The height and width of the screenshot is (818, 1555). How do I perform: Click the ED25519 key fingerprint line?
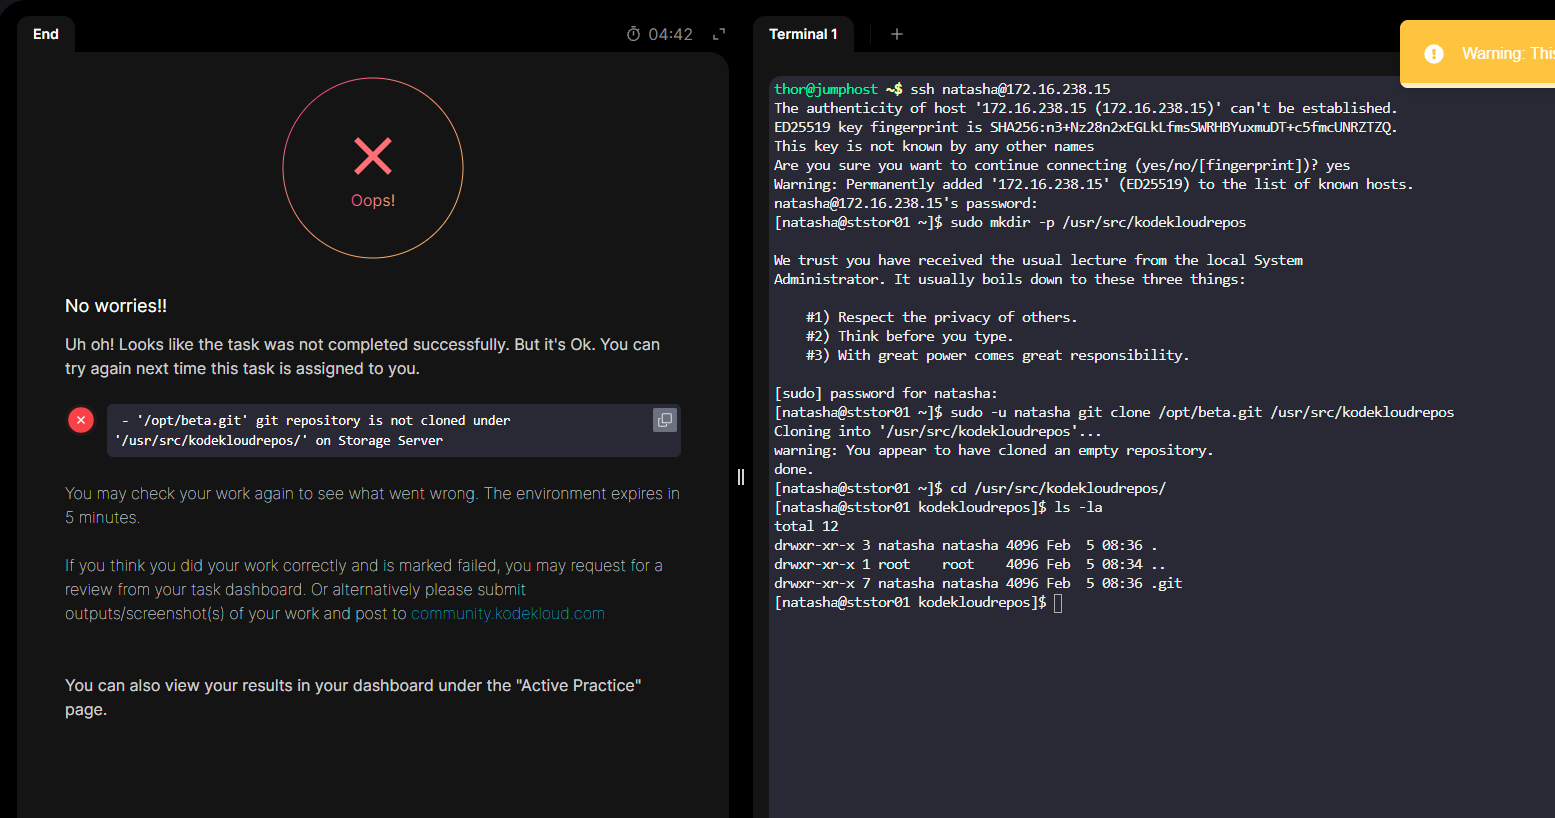click(x=1086, y=127)
